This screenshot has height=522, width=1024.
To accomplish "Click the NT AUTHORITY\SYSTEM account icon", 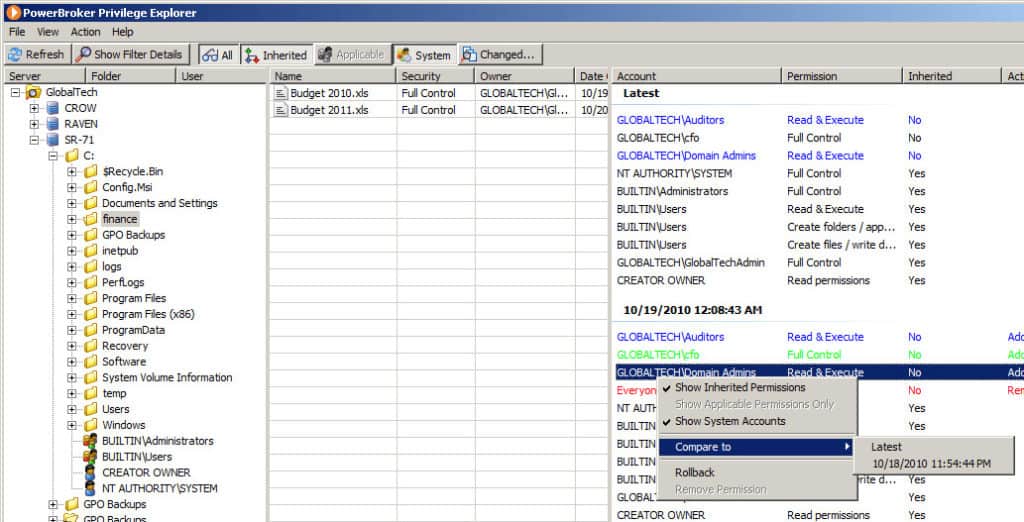I will [91, 488].
